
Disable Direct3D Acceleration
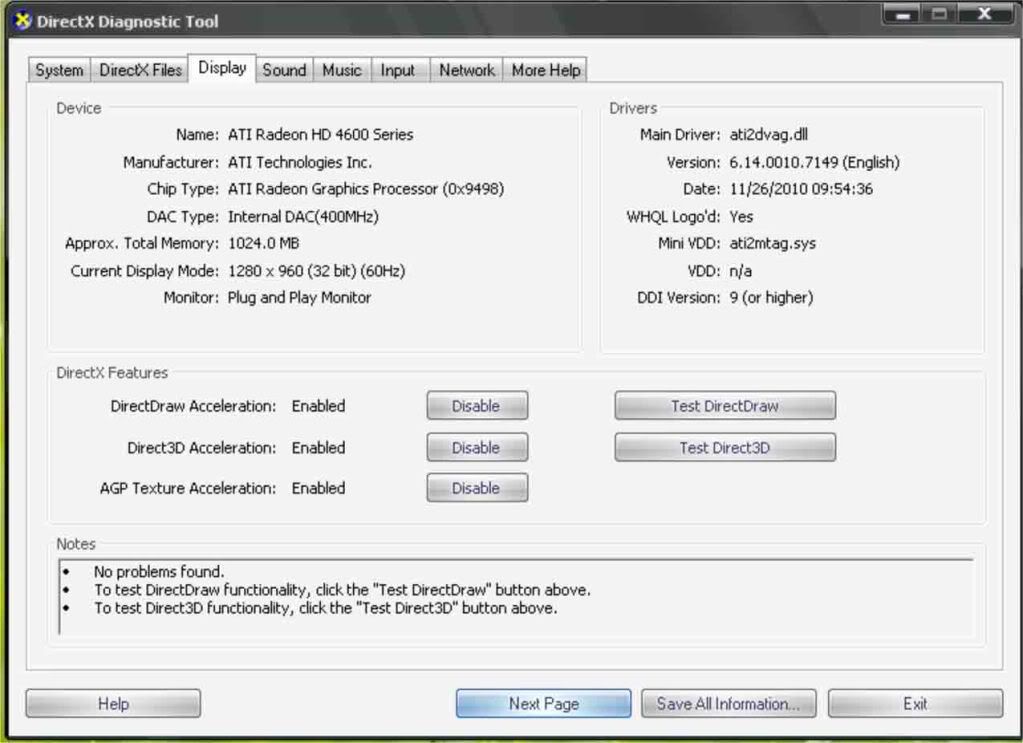(x=477, y=447)
